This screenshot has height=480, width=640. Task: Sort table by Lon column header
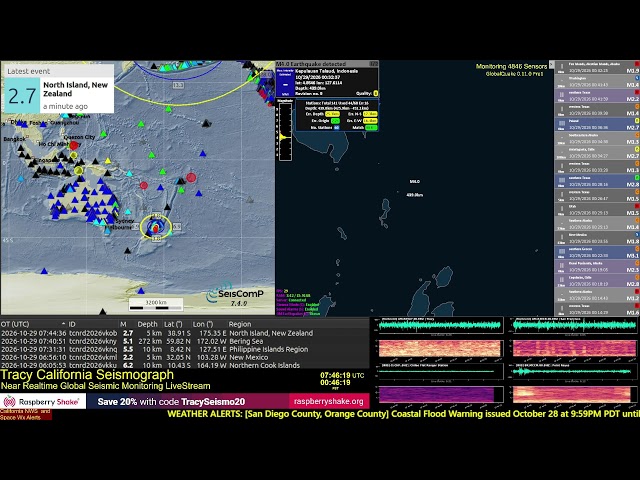[x=203, y=324]
